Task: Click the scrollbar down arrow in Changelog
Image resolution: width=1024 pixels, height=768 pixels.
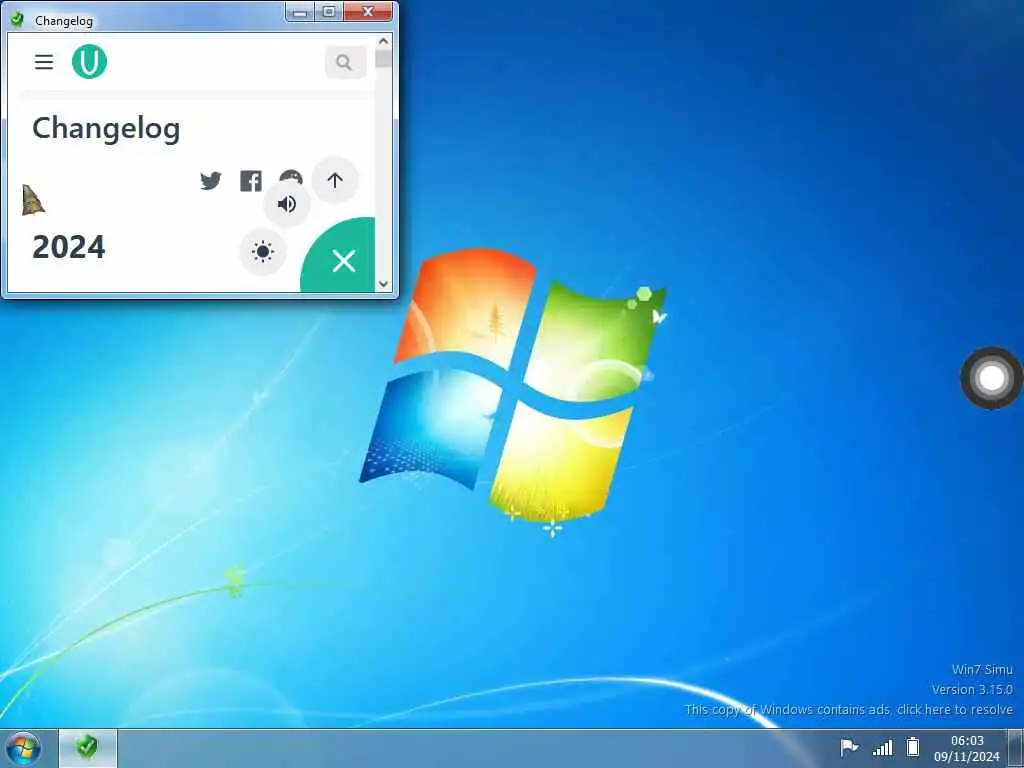Action: 383,284
